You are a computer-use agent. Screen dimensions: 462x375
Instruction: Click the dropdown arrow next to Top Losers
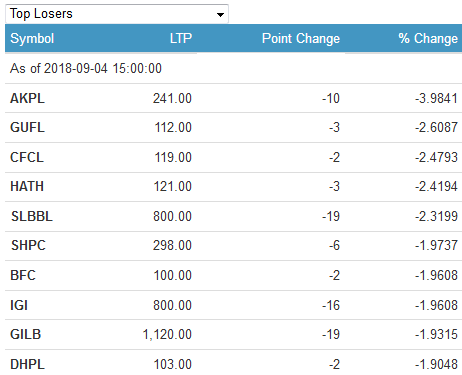(220, 15)
